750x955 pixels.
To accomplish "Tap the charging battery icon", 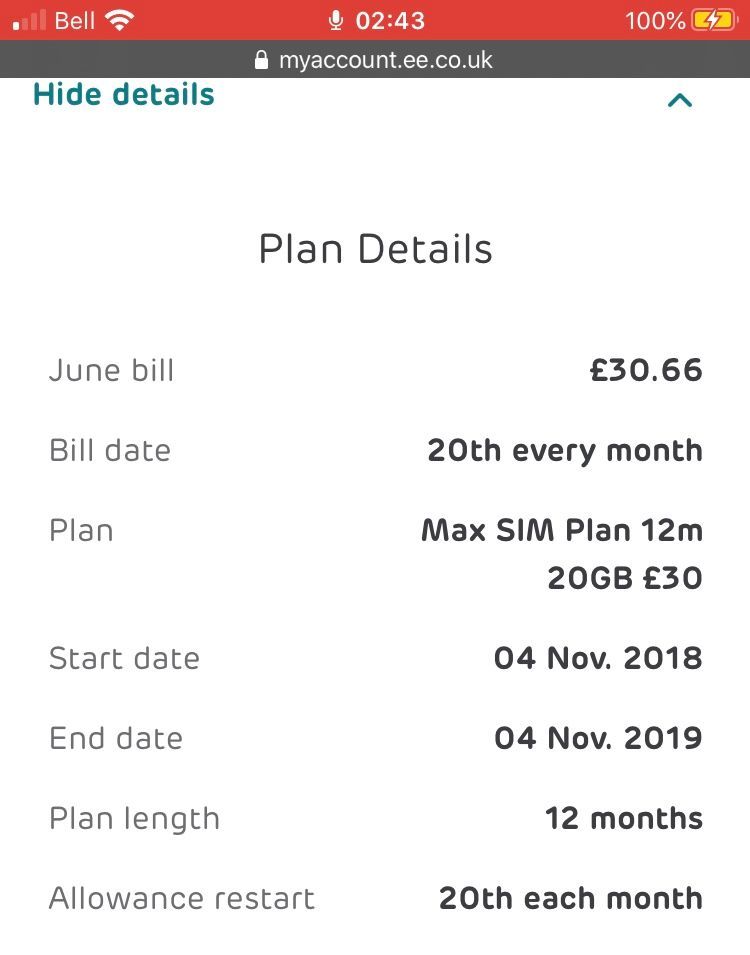I will pyautogui.click(x=714, y=20).
